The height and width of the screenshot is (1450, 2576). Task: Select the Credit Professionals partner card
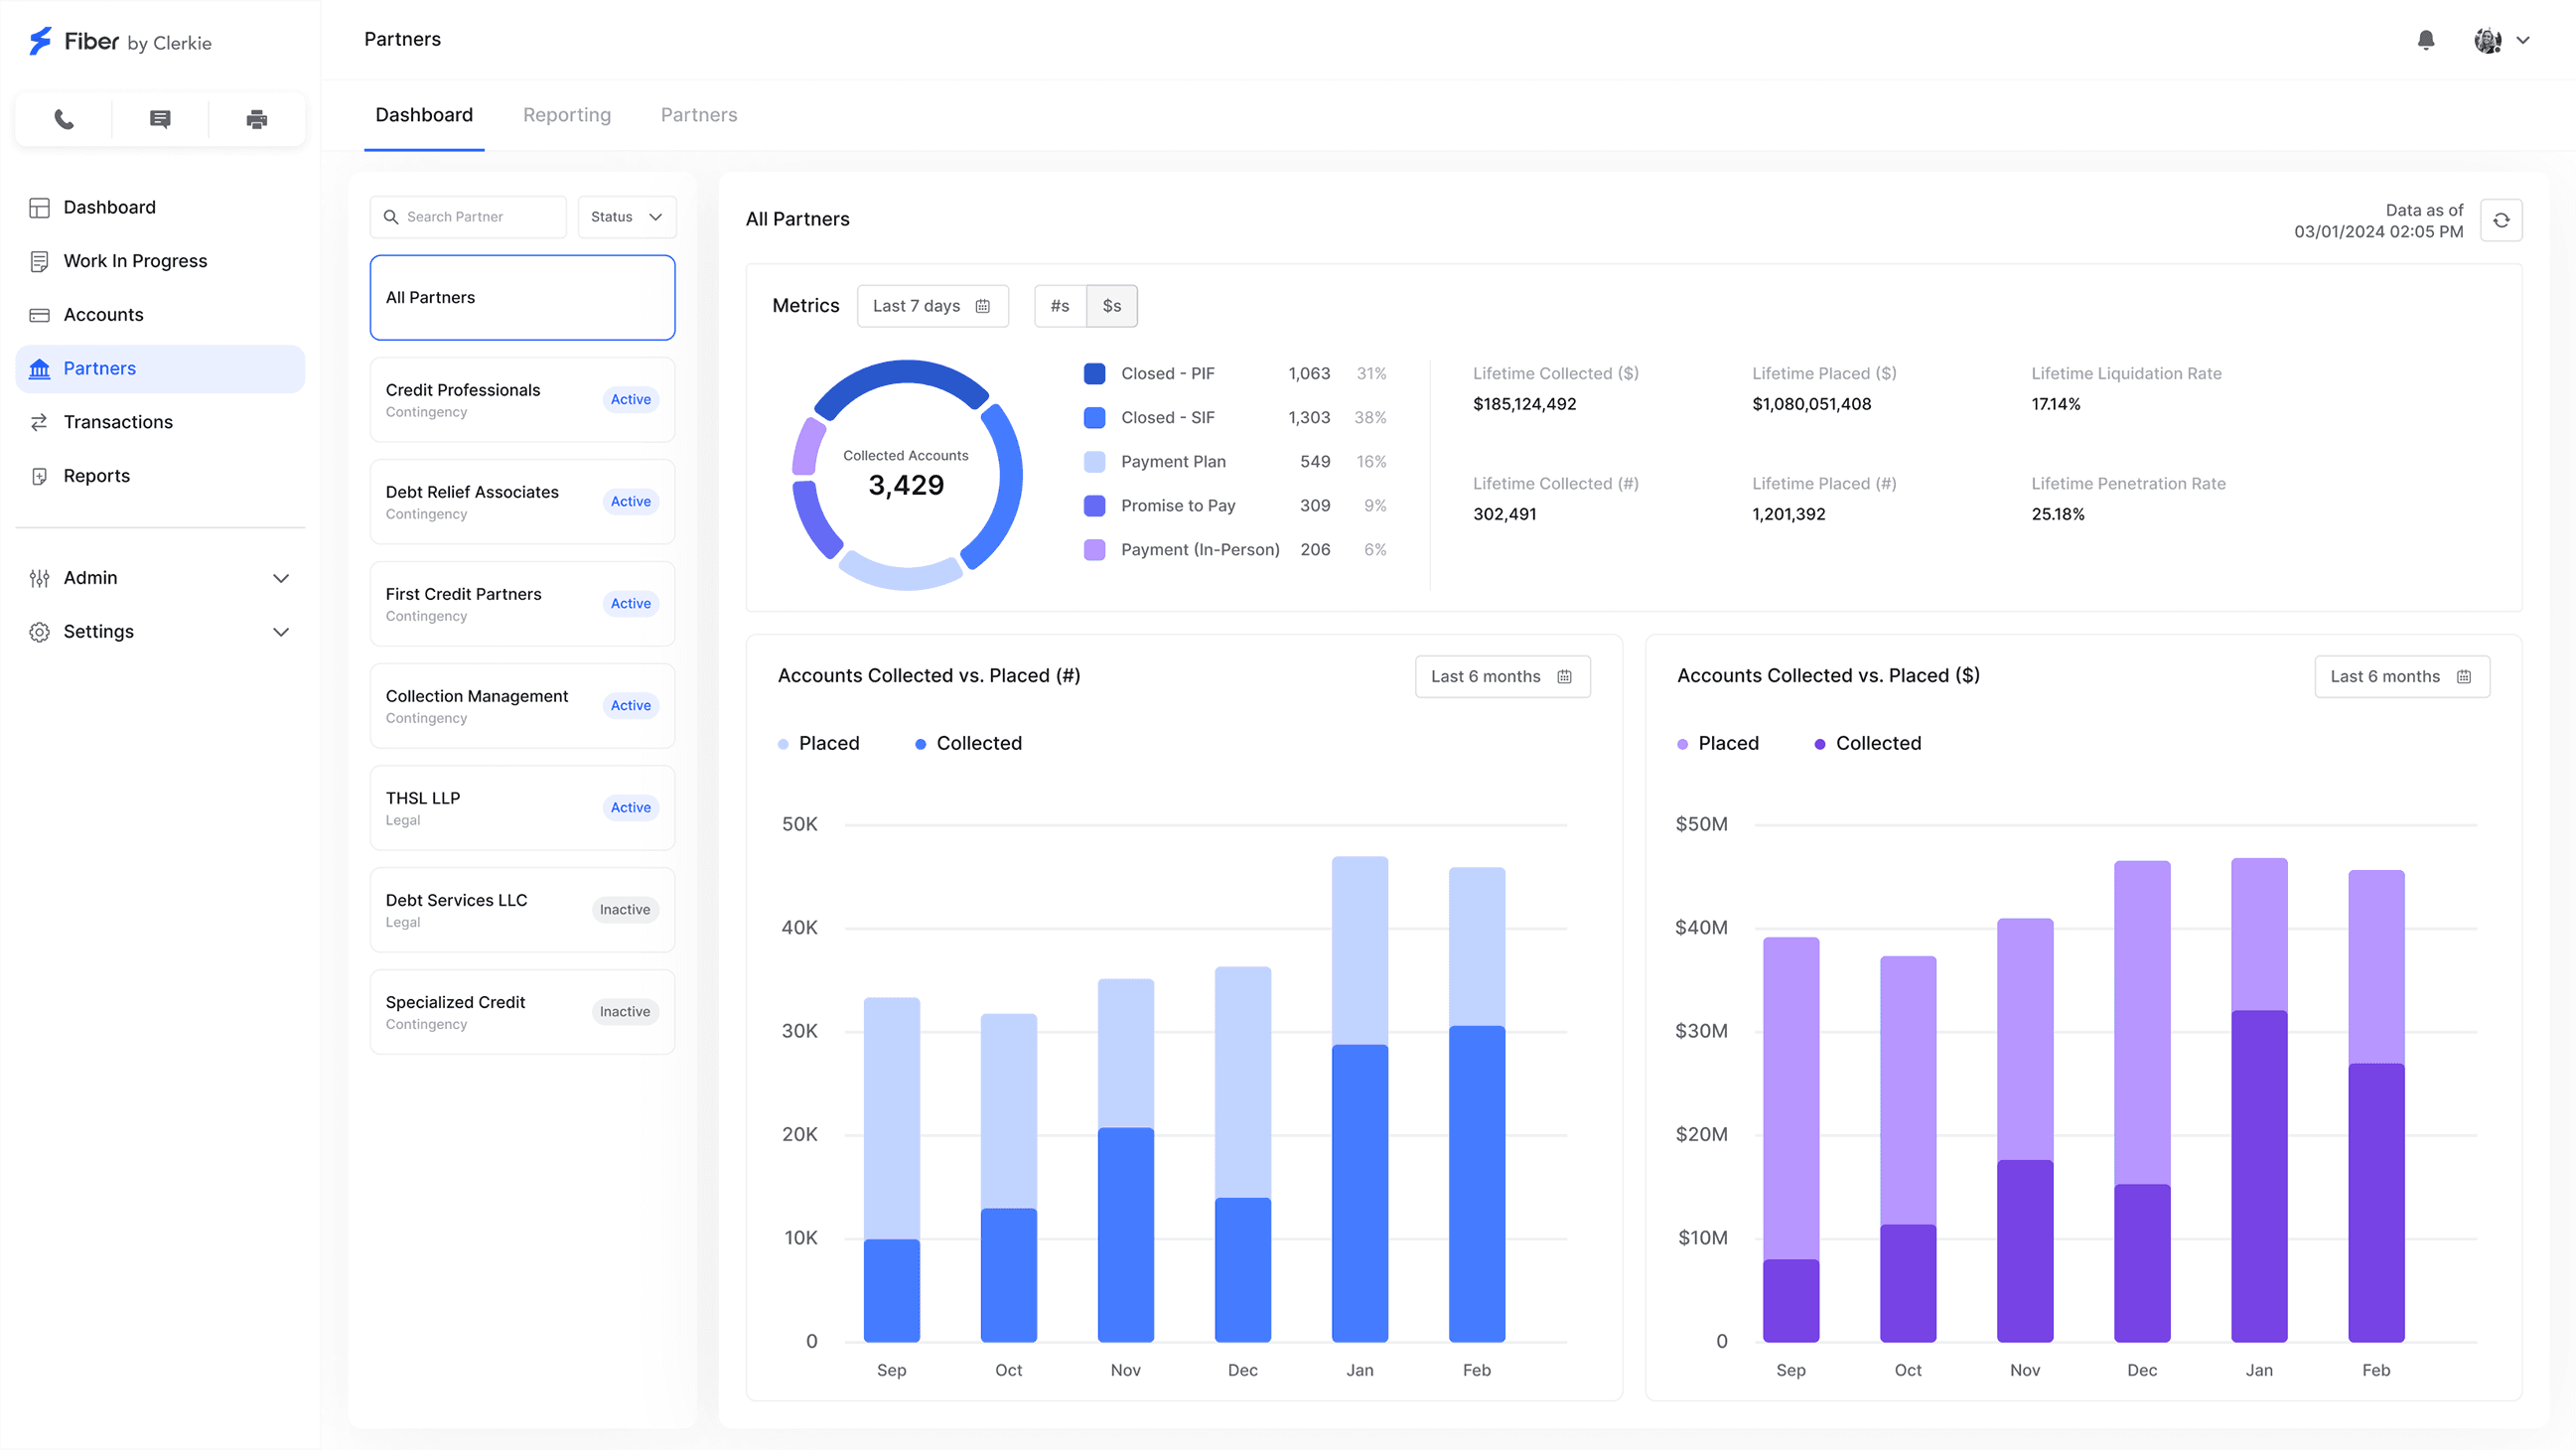coord(522,400)
